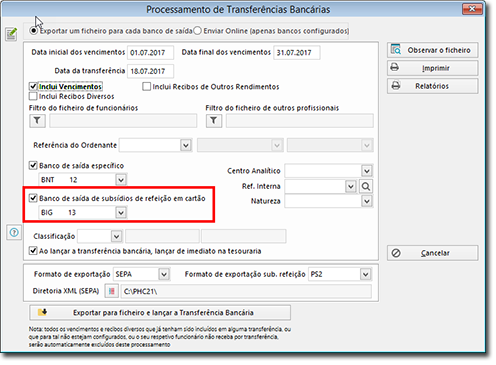Click the Imprimir button
This screenshot has height=365, width=496.
pyautogui.click(x=432, y=68)
